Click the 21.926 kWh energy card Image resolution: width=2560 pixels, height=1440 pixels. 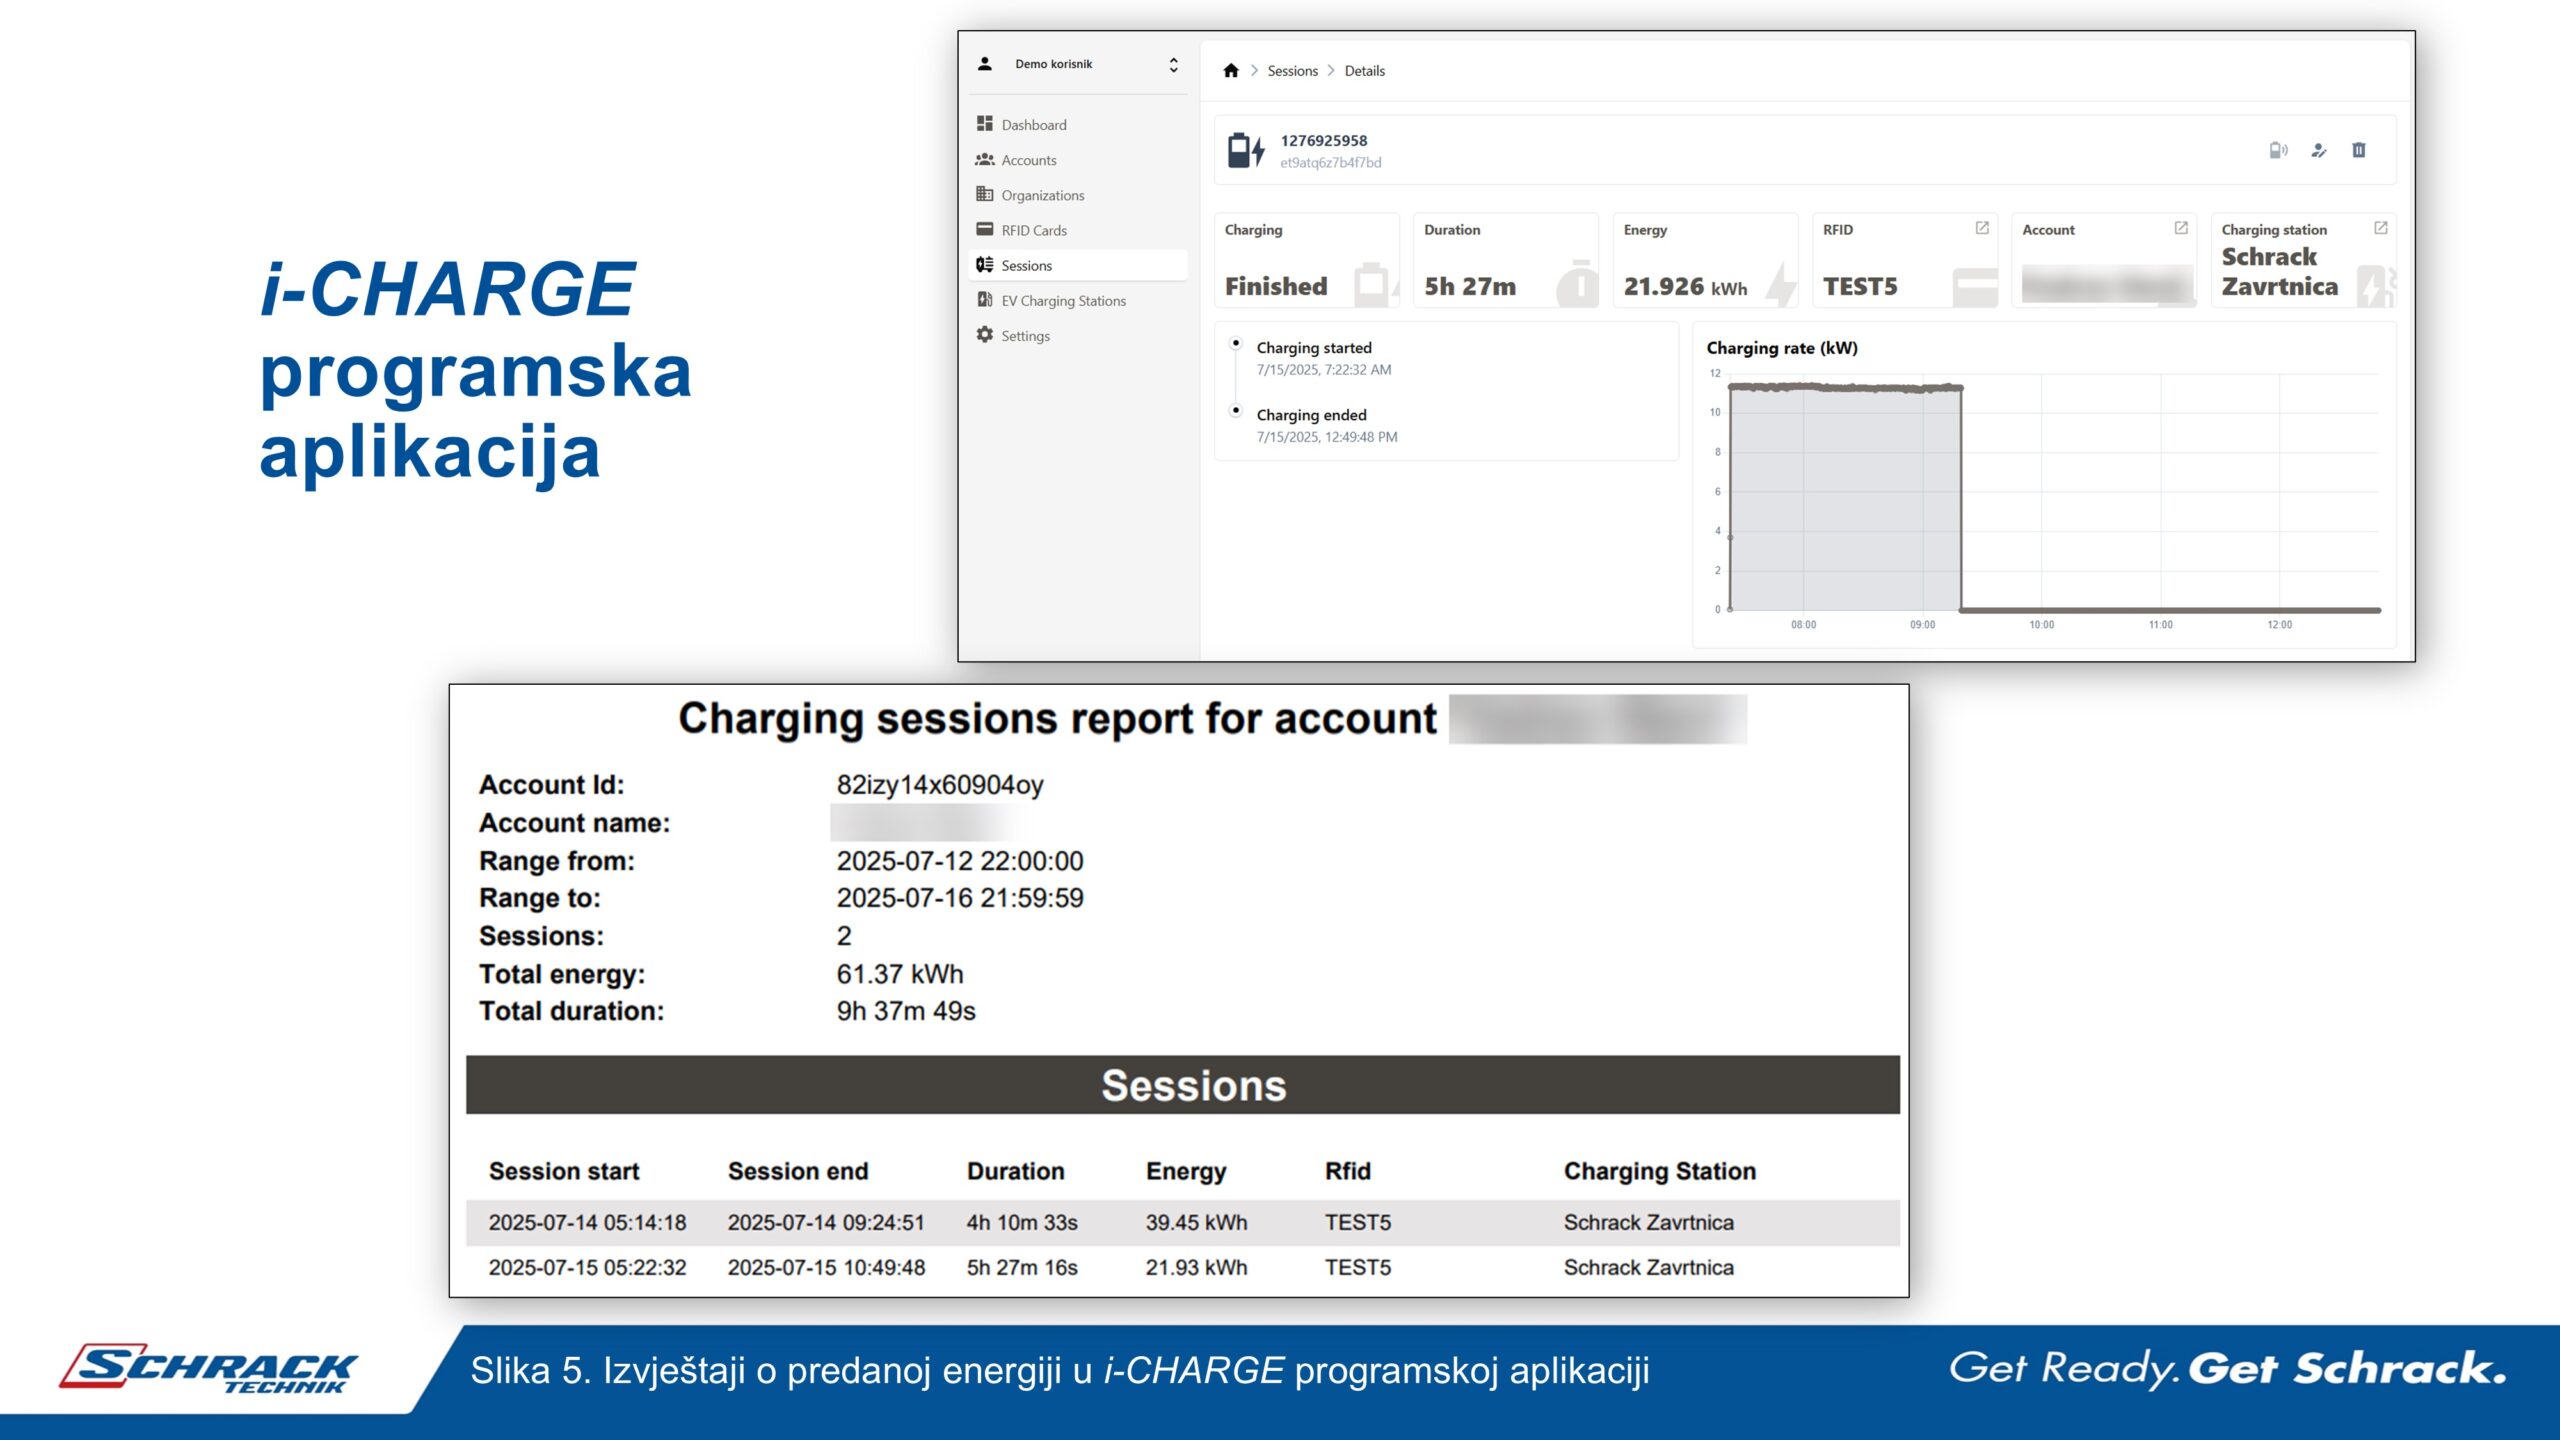tap(1706, 260)
